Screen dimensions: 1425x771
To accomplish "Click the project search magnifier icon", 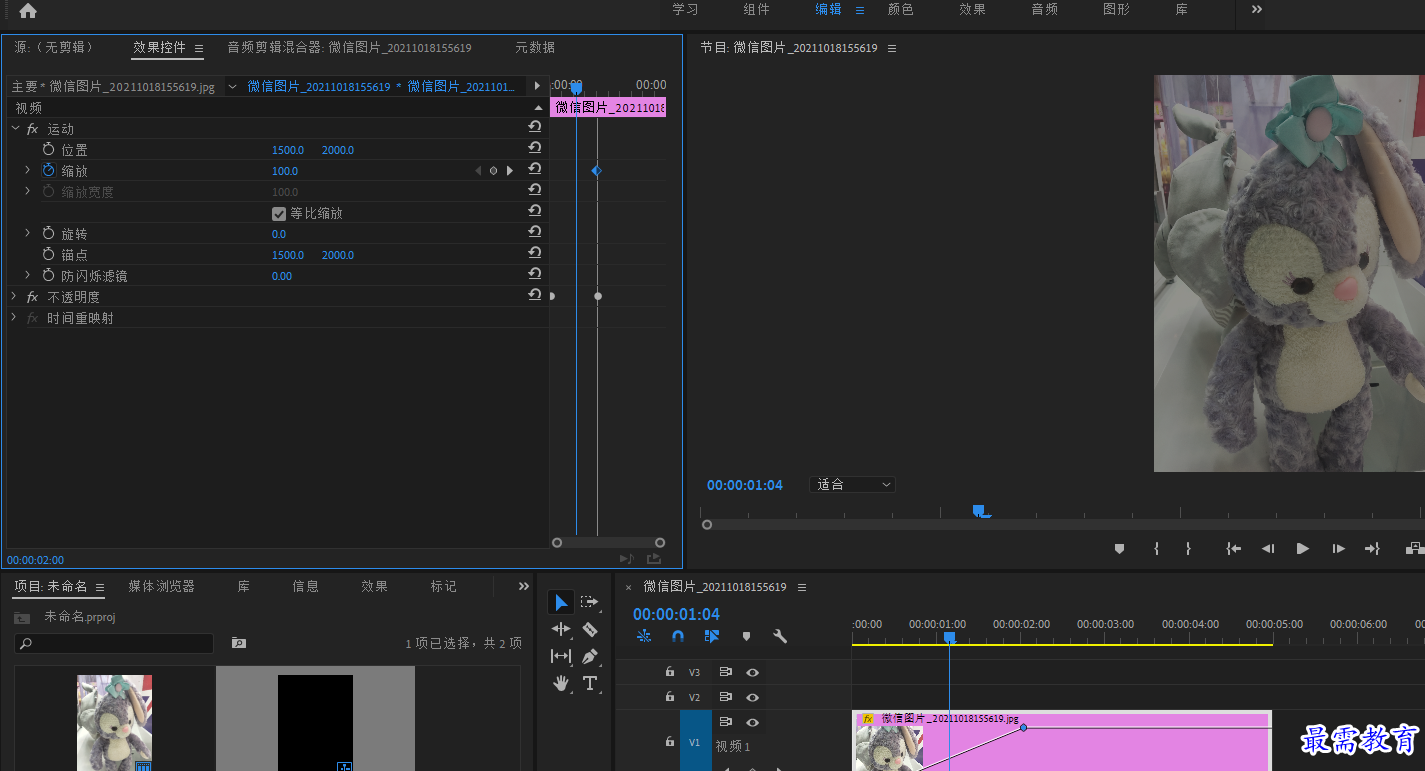I will 26,643.
